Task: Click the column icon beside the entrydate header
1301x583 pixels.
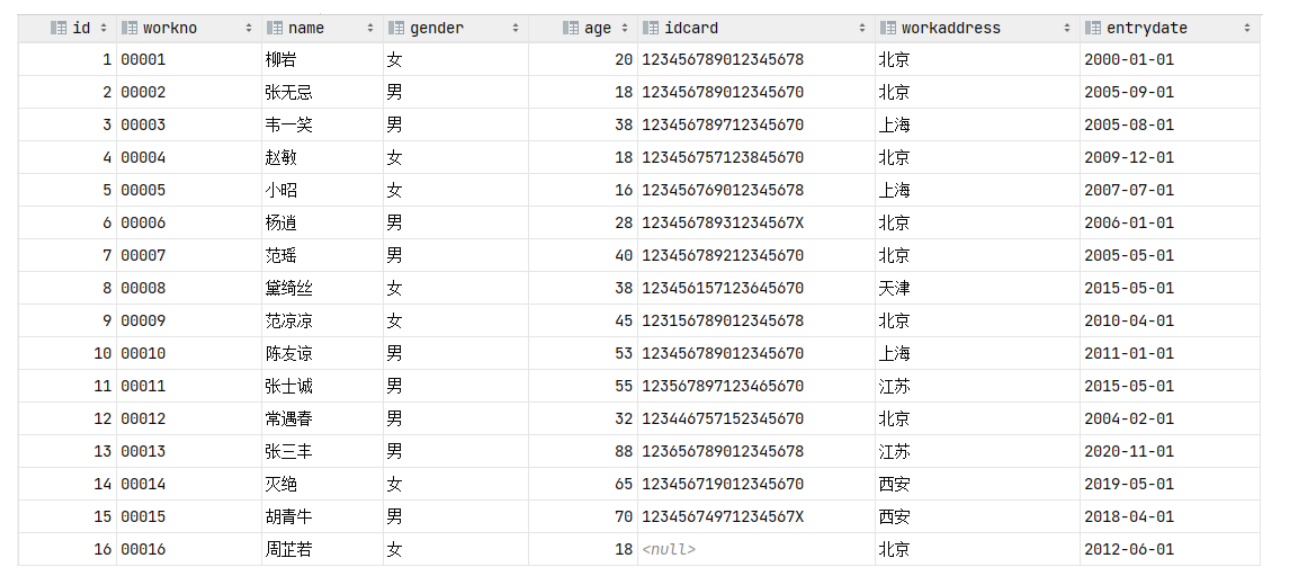Action: [1094, 28]
